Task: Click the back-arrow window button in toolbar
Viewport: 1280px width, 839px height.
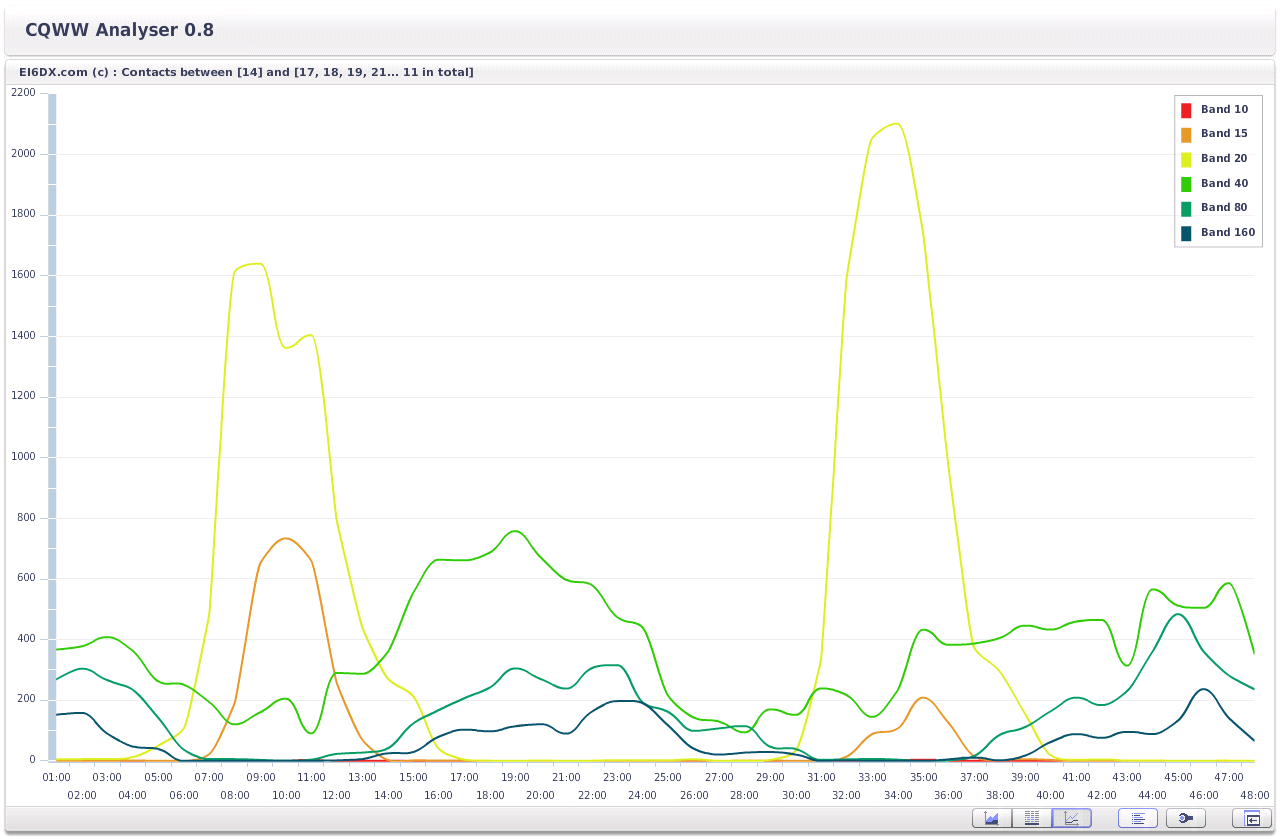Action: tap(1252, 818)
